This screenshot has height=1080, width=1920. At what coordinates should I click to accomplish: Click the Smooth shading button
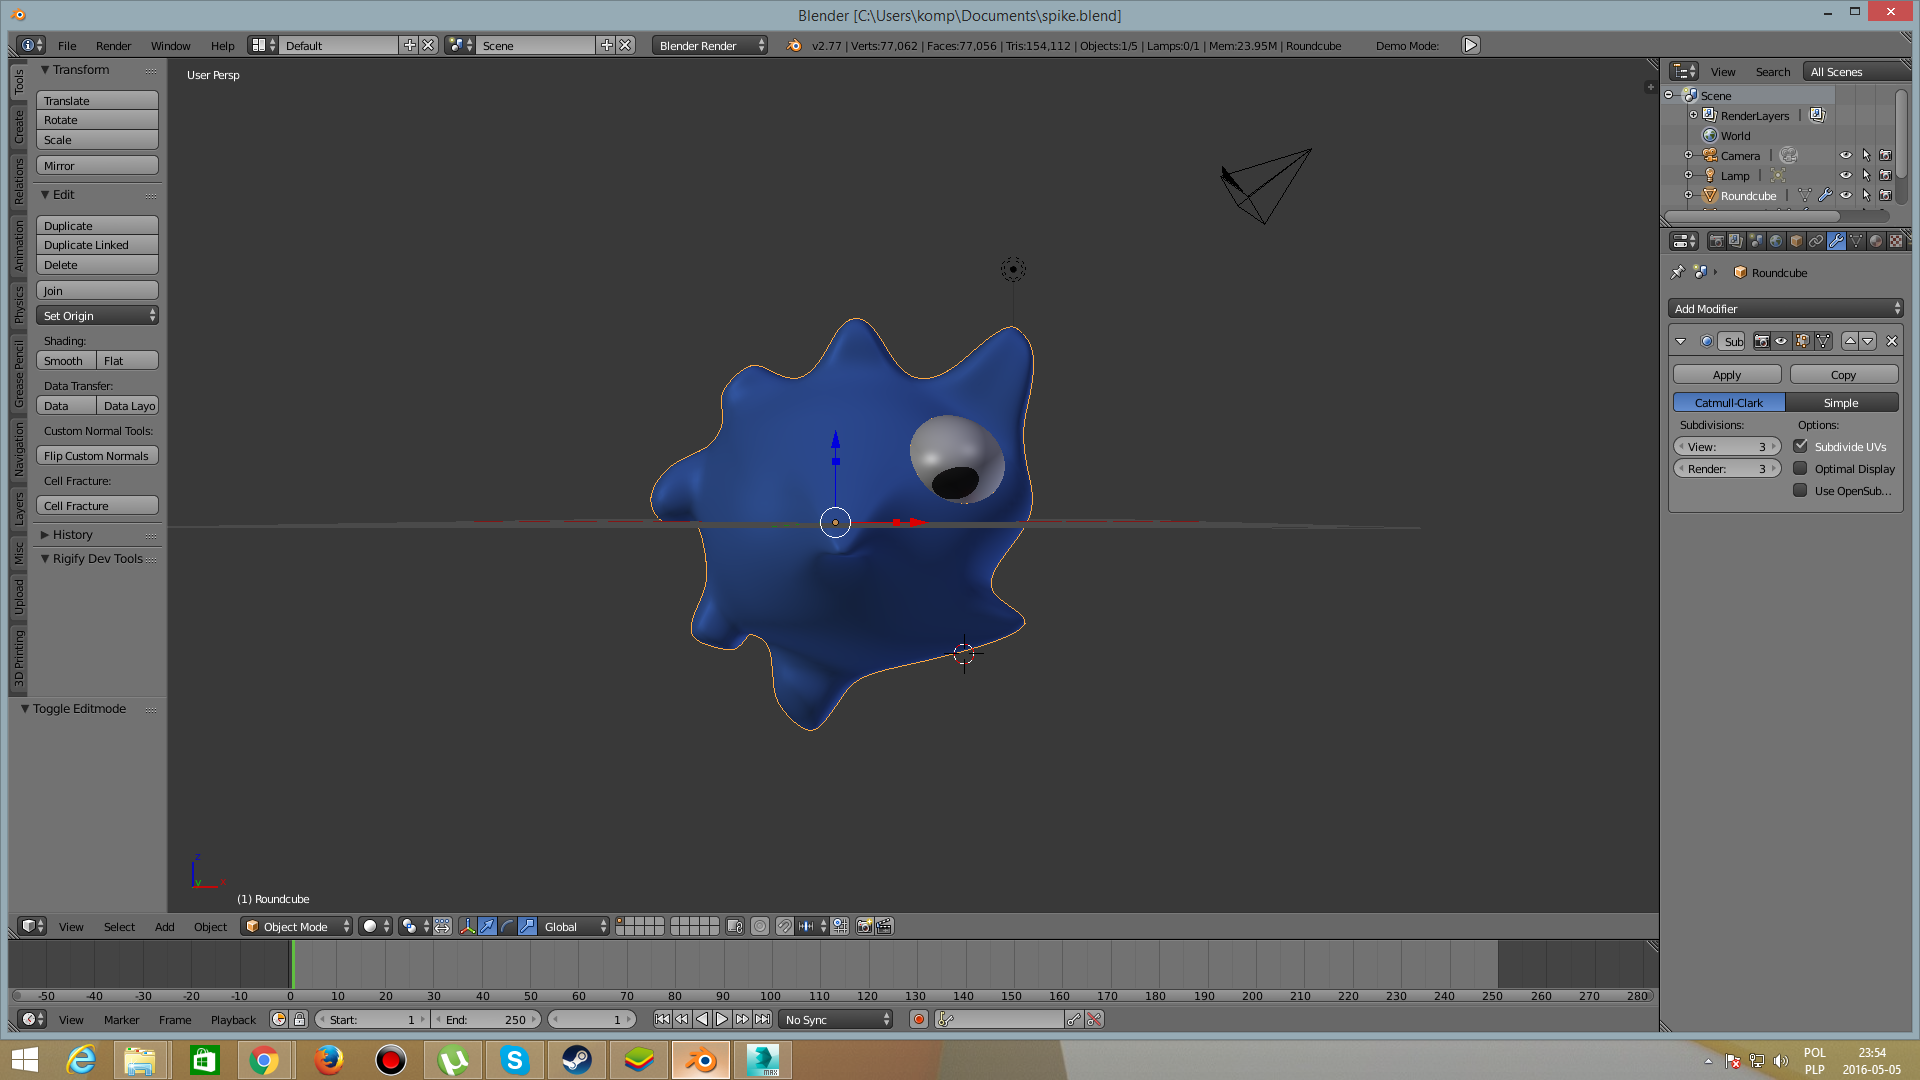pos(66,361)
